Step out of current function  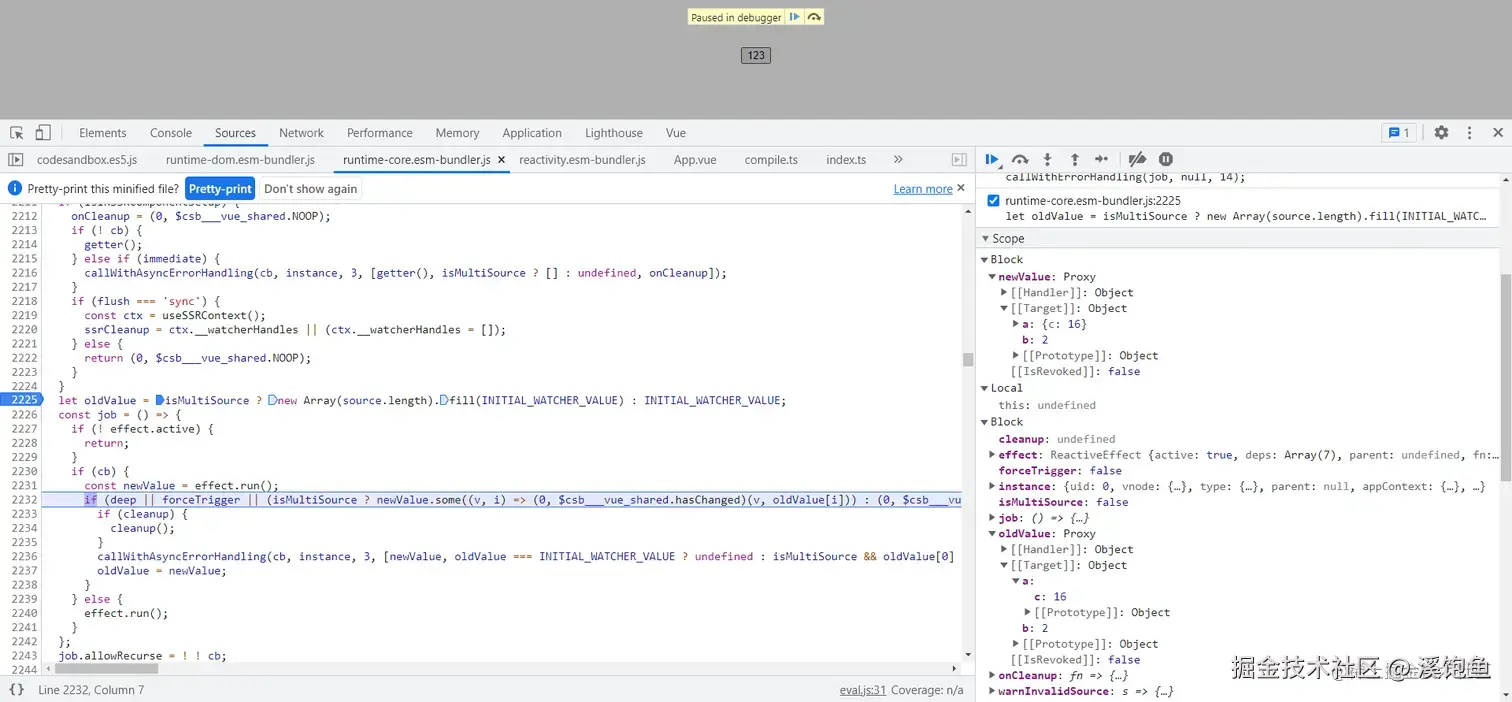click(x=1074, y=159)
